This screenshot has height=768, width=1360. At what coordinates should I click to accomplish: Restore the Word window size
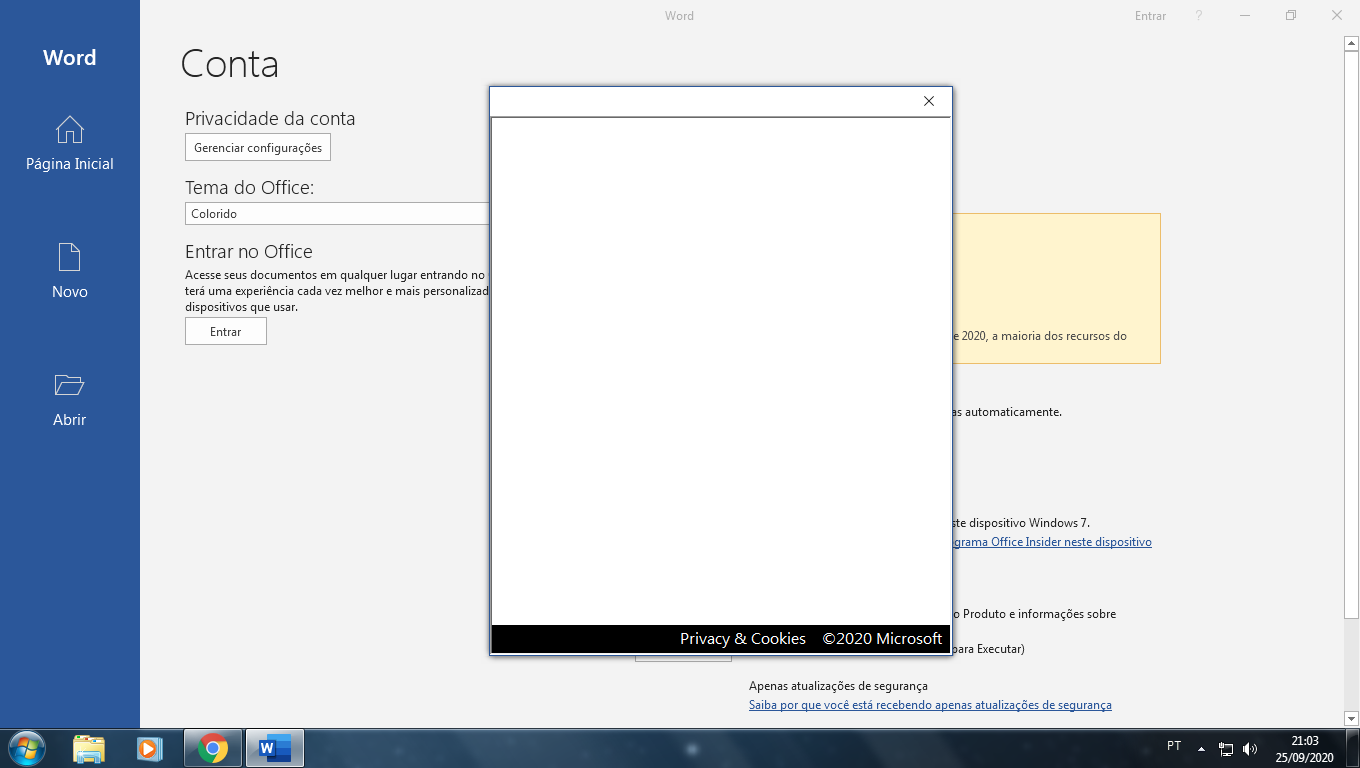[x=1291, y=16]
